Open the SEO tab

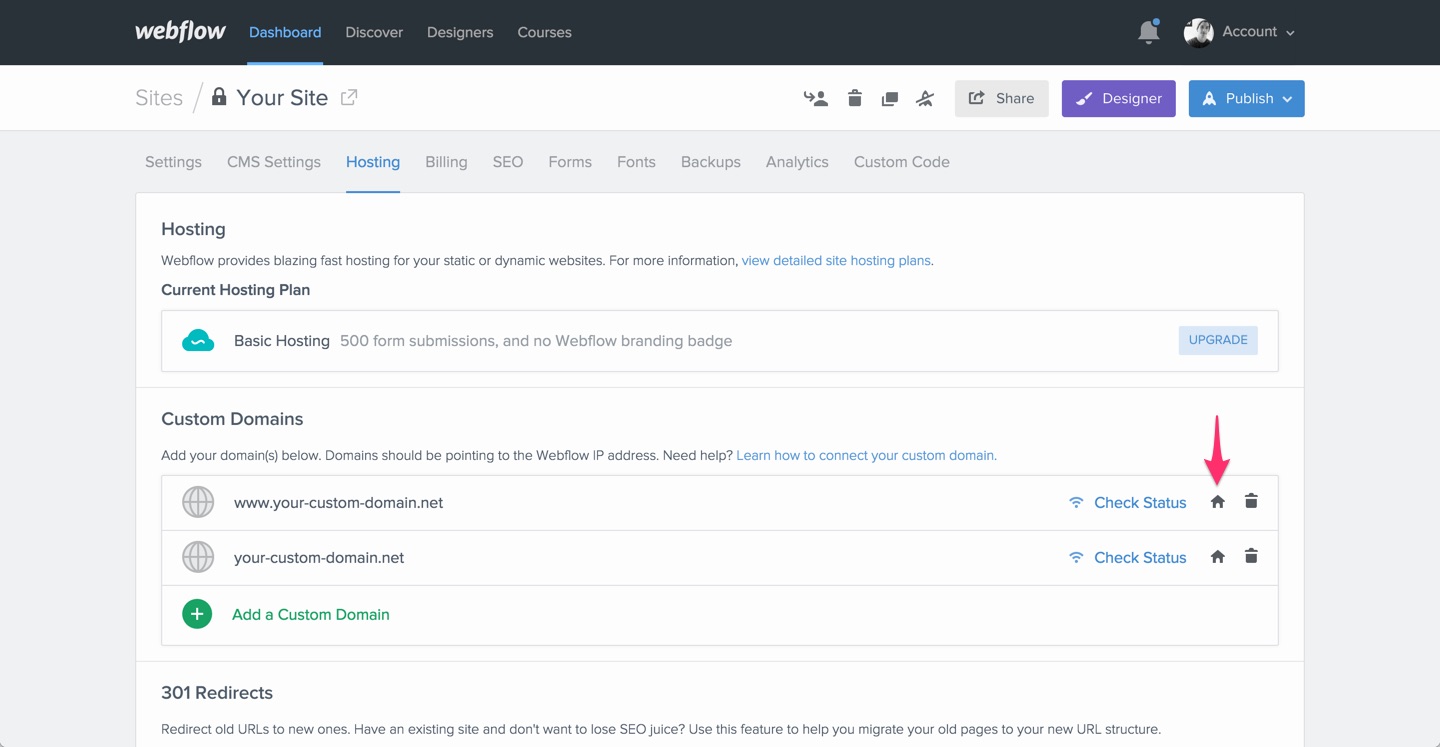508,162
